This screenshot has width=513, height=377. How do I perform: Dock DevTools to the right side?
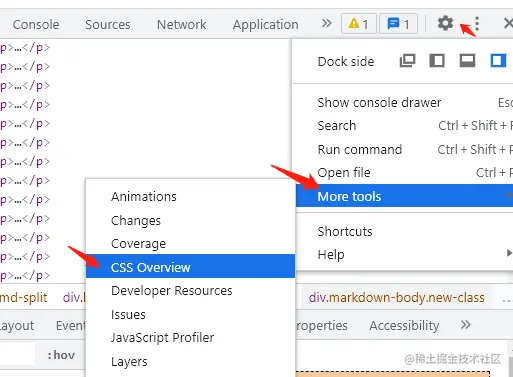(x=498, y=61)
